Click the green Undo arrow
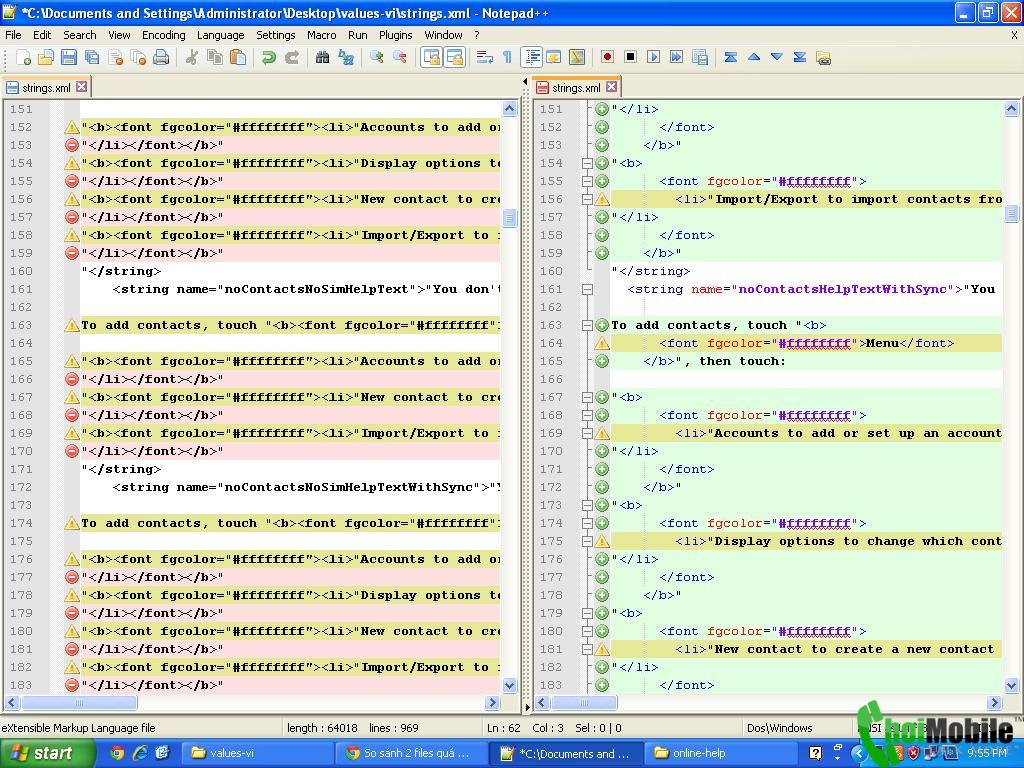This screenshot has height=768, width=1024. point(268,58)
